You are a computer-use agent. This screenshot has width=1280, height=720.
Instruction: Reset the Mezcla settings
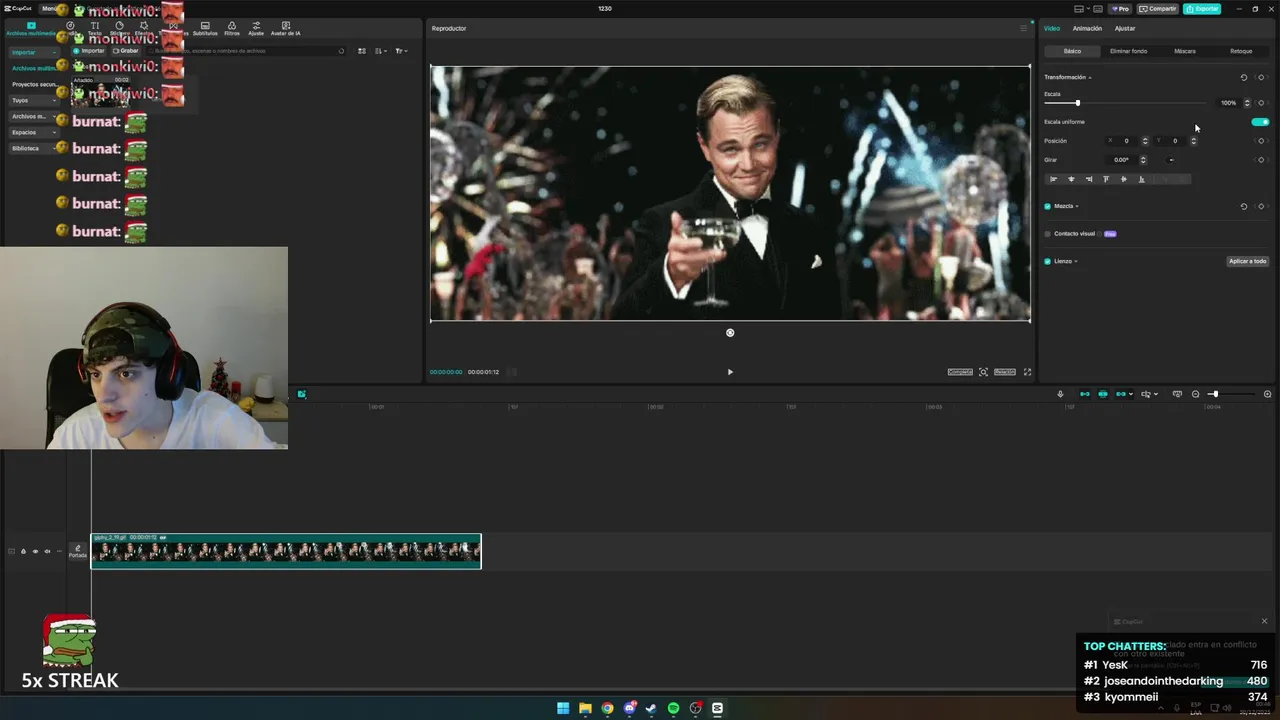click(1244, 206)
